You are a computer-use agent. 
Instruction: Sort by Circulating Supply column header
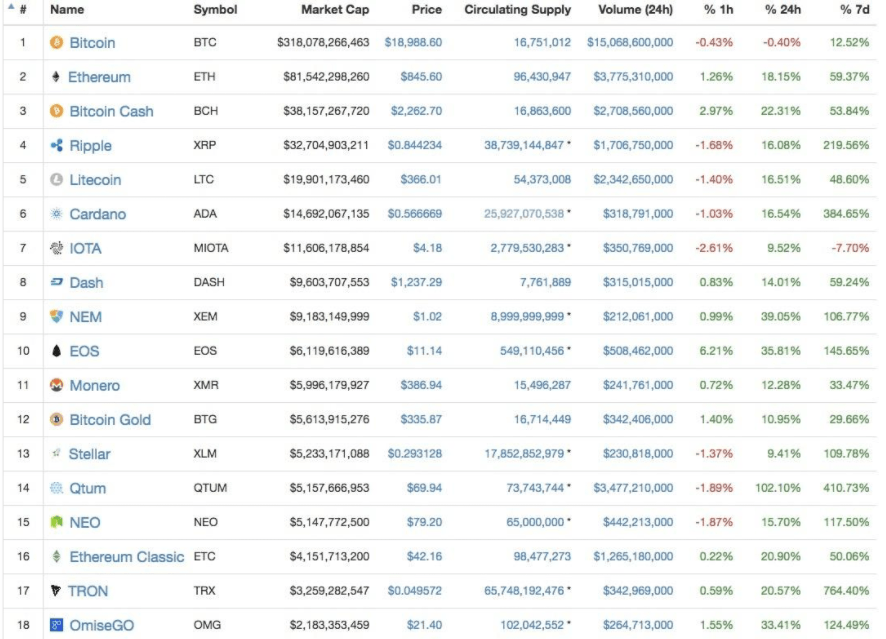tap(518, 10)
